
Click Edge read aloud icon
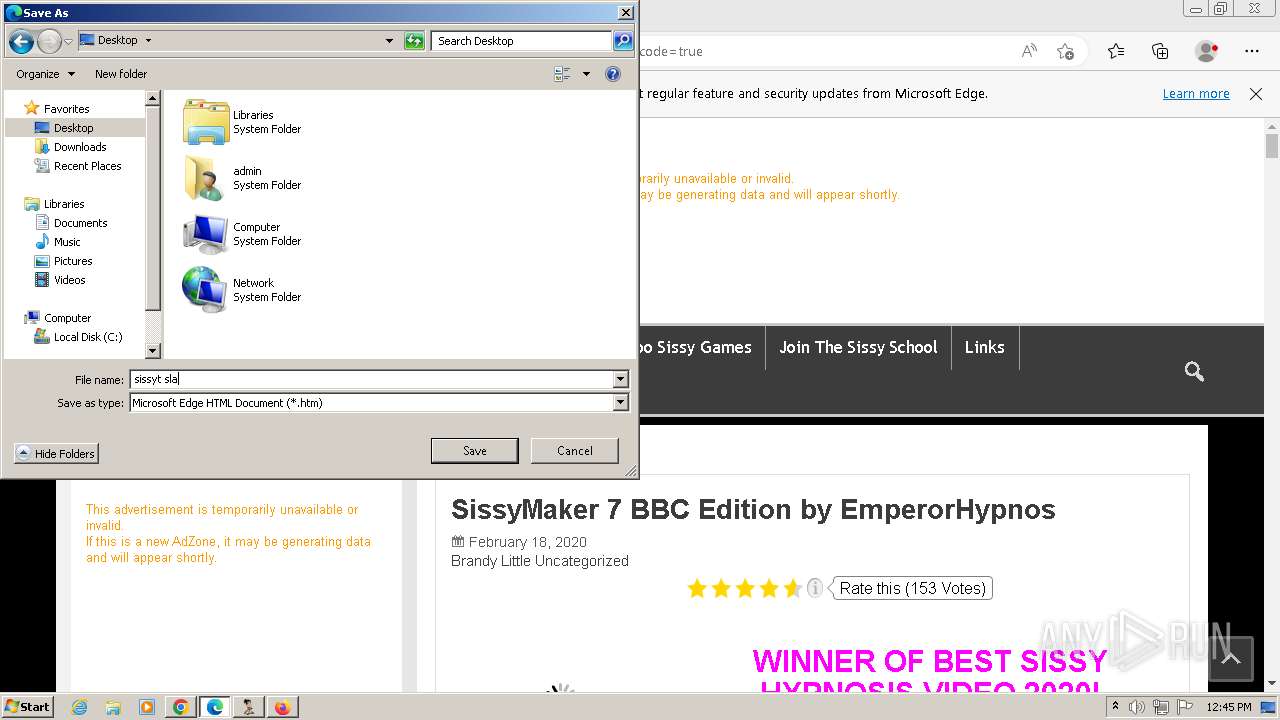point(1029,51)
